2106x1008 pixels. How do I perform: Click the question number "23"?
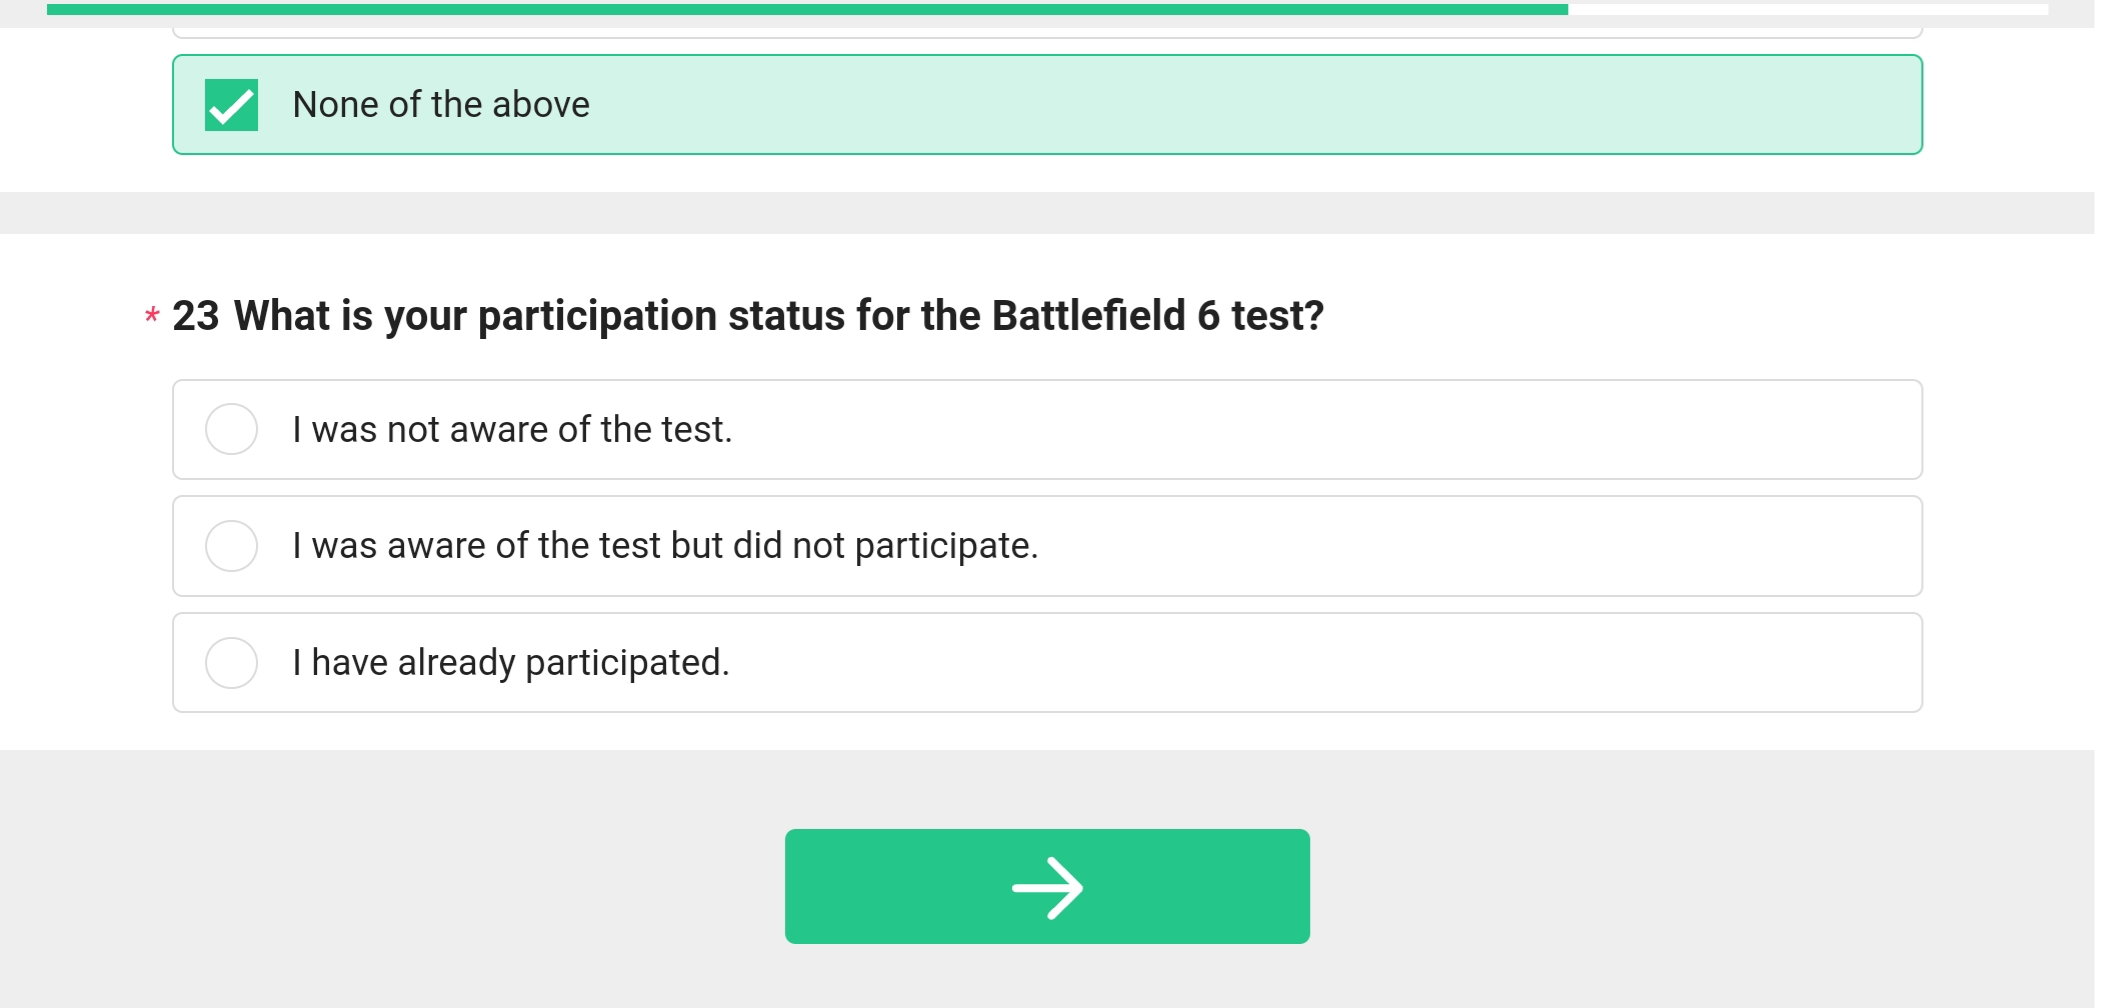(x=196, y=316)
